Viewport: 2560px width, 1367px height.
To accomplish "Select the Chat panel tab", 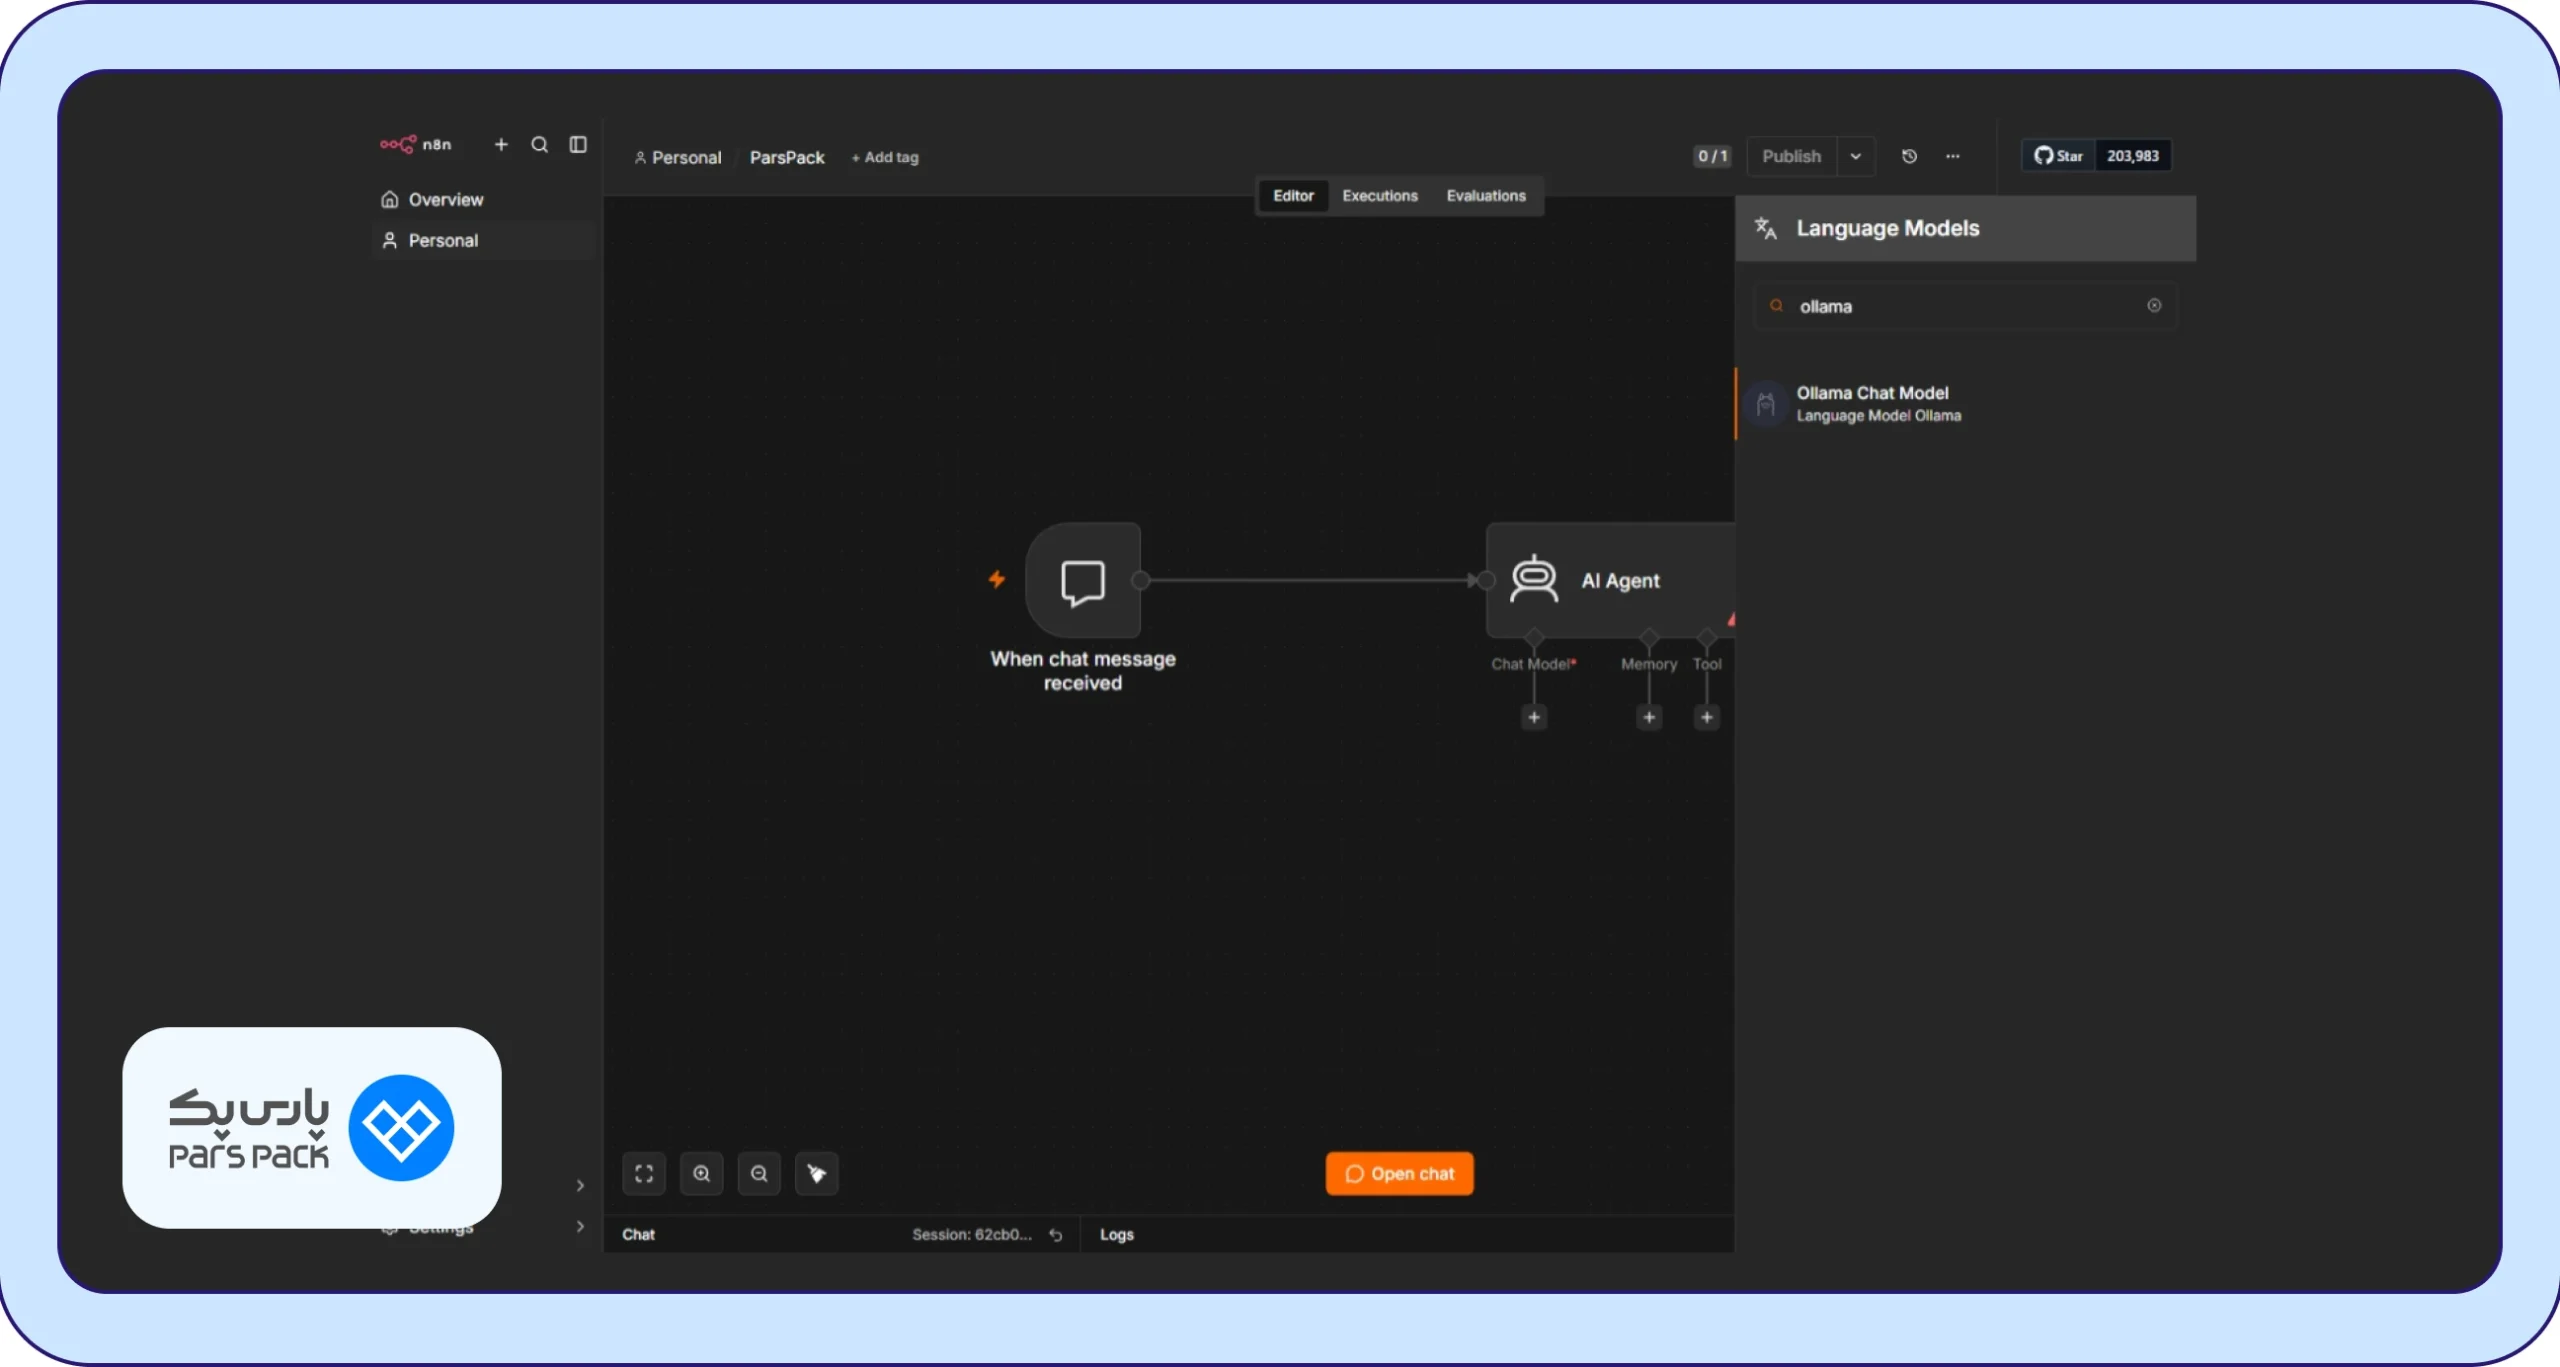I will (x=638, y=1236).
